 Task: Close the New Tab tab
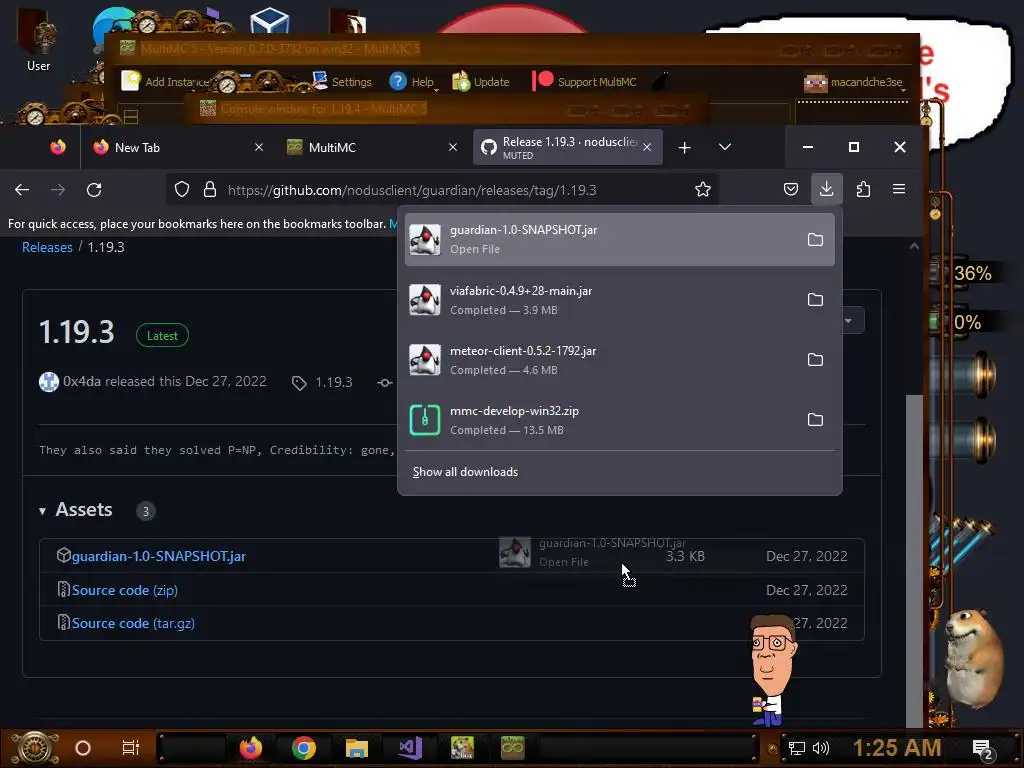tap(259, 147)
